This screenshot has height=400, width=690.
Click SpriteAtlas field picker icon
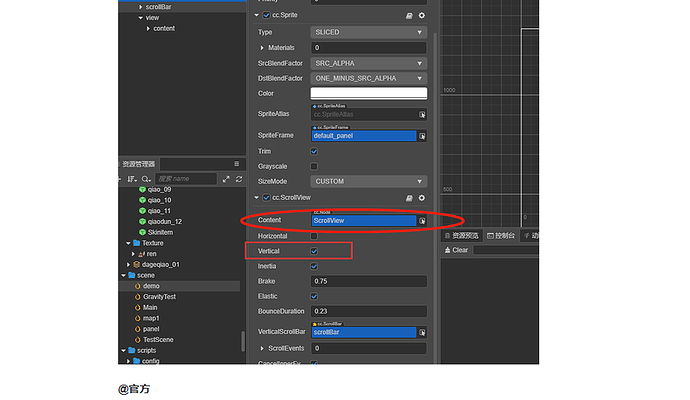422,114
